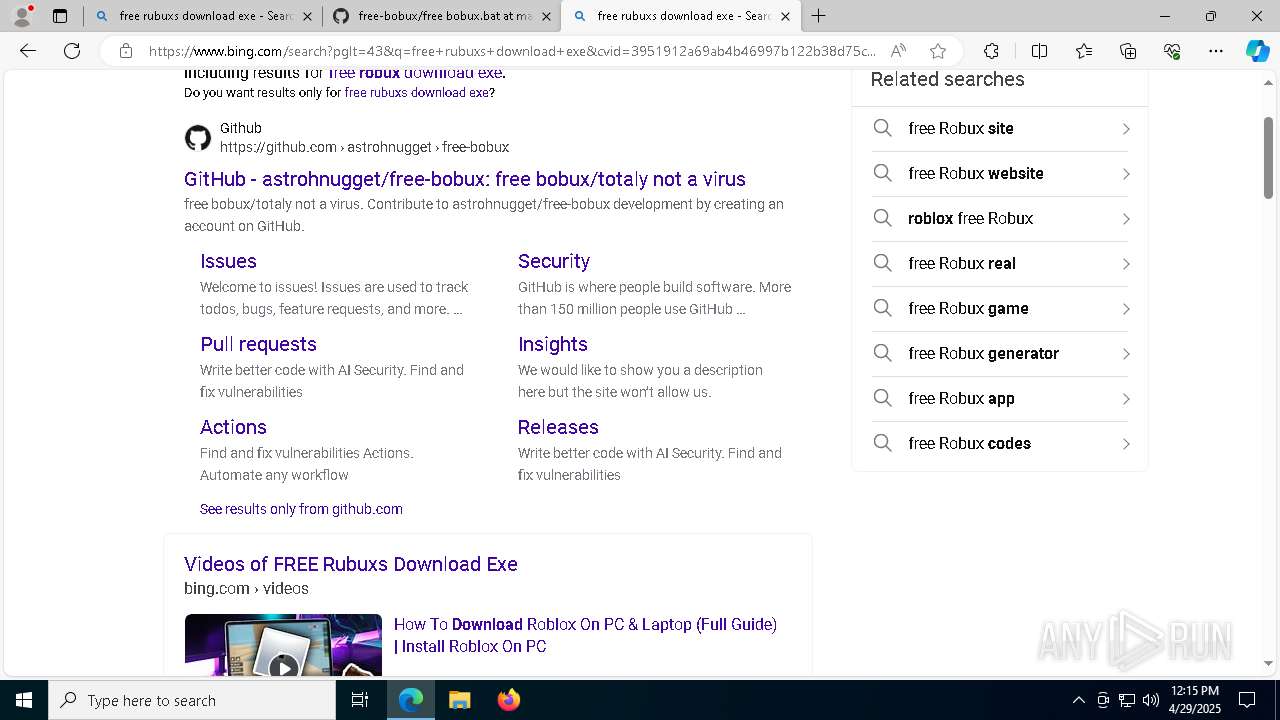
Task: Click magnifier icon beside free Robux site
Action: tap(882, 128)
